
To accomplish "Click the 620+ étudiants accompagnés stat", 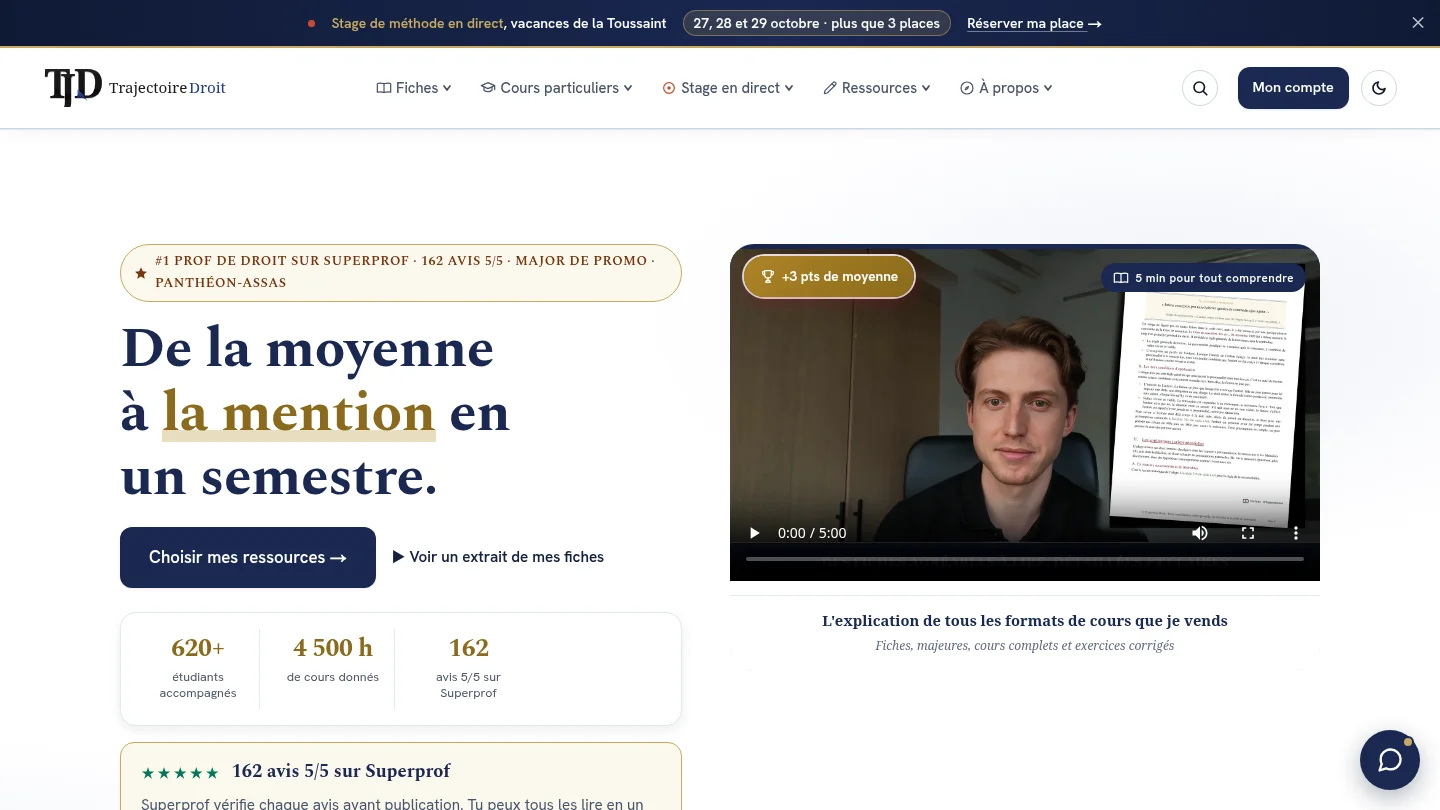I will point(198,669).
